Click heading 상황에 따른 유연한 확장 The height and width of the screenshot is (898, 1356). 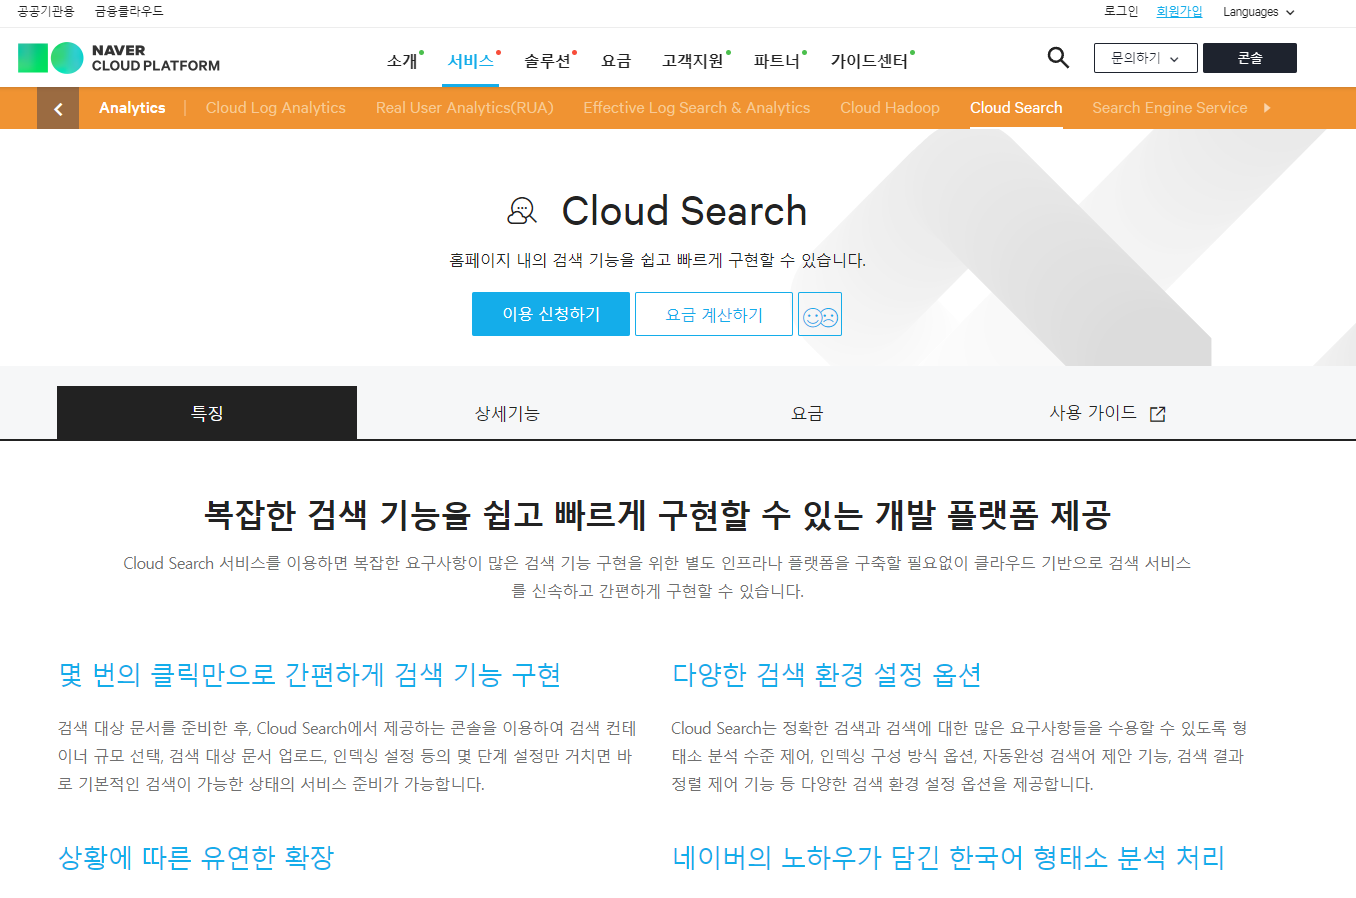tap(196, 858)
